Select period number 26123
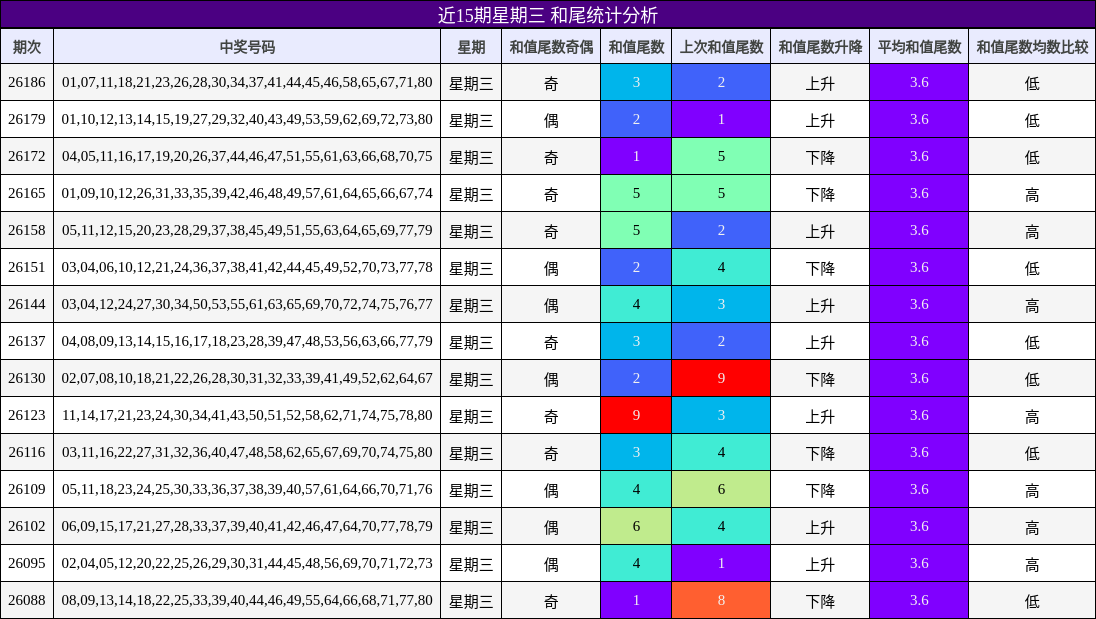1096x619 pixels. click(27, 416)
